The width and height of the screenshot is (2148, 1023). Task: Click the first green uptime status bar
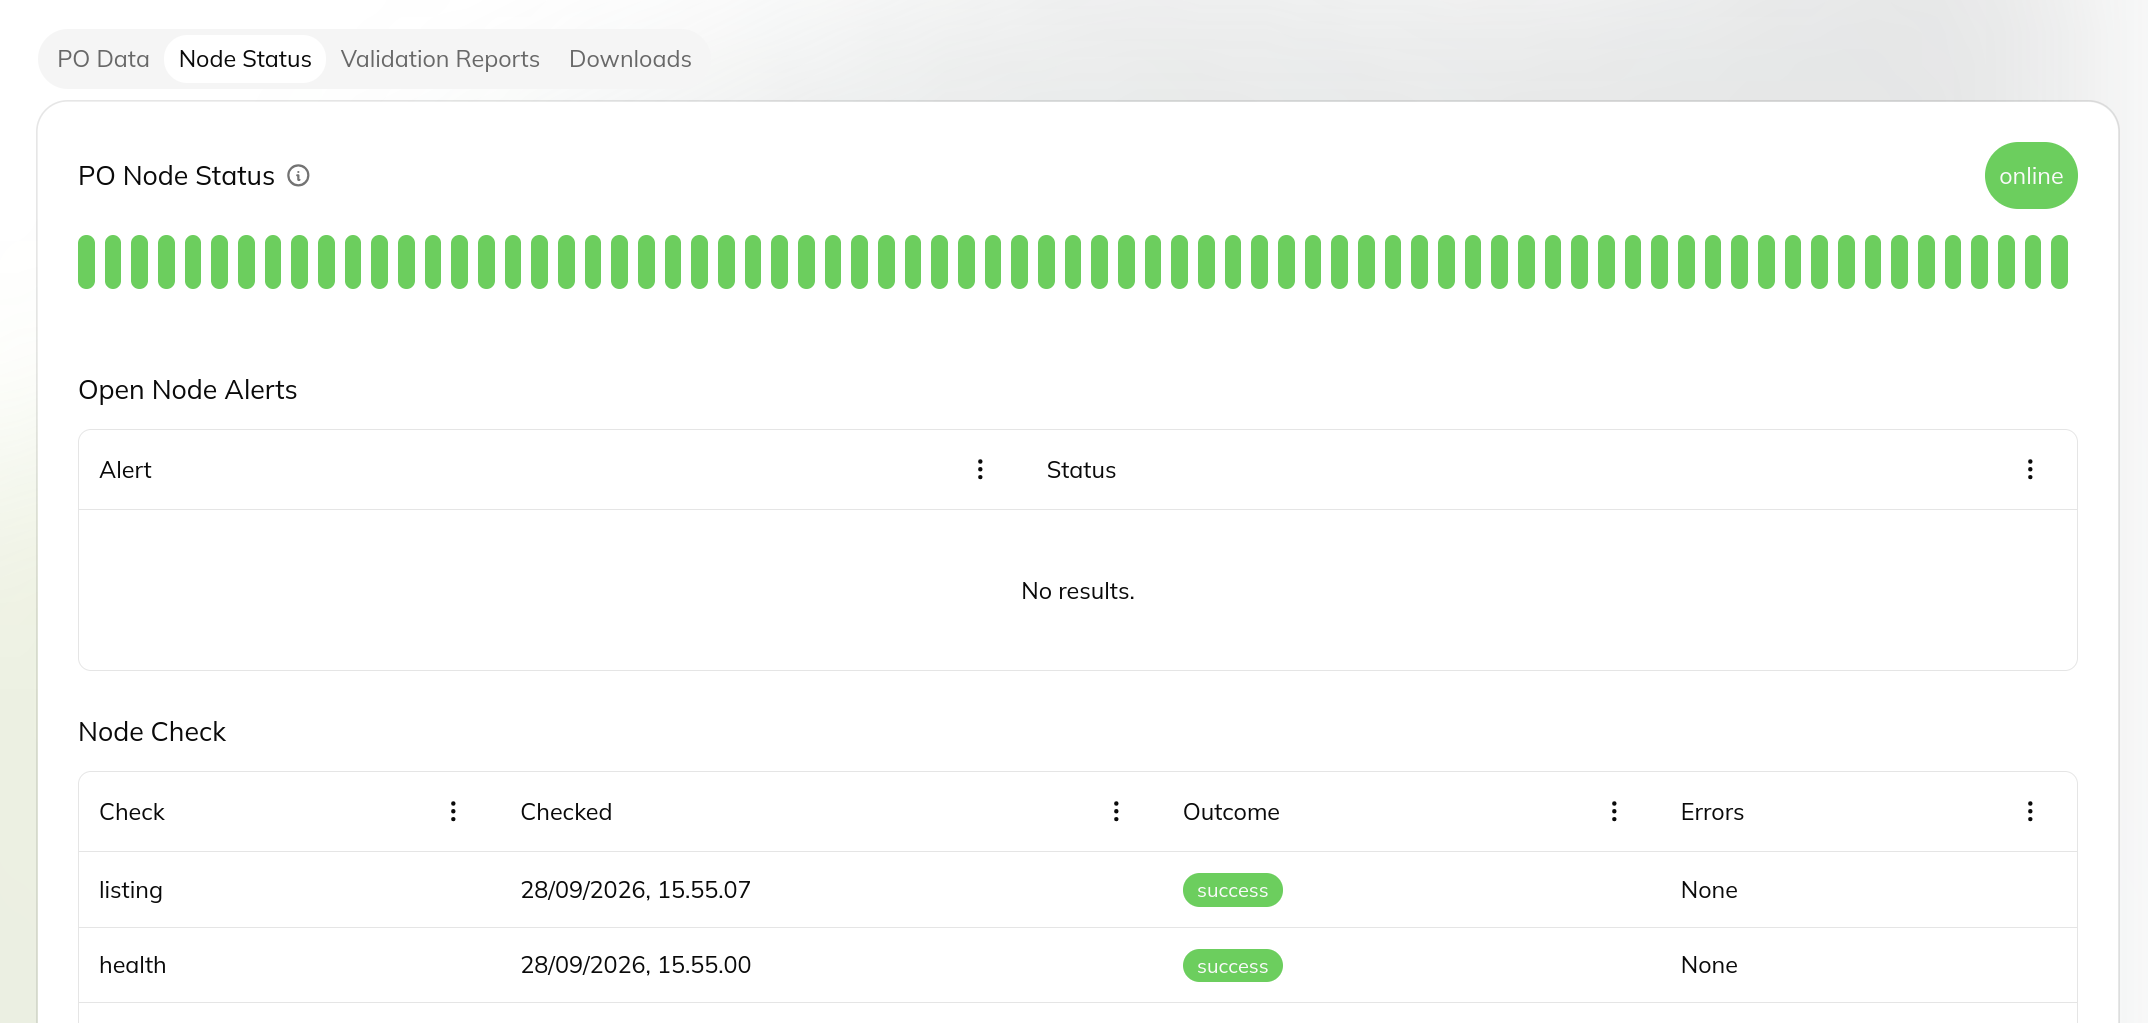click(x=86, y=262)
